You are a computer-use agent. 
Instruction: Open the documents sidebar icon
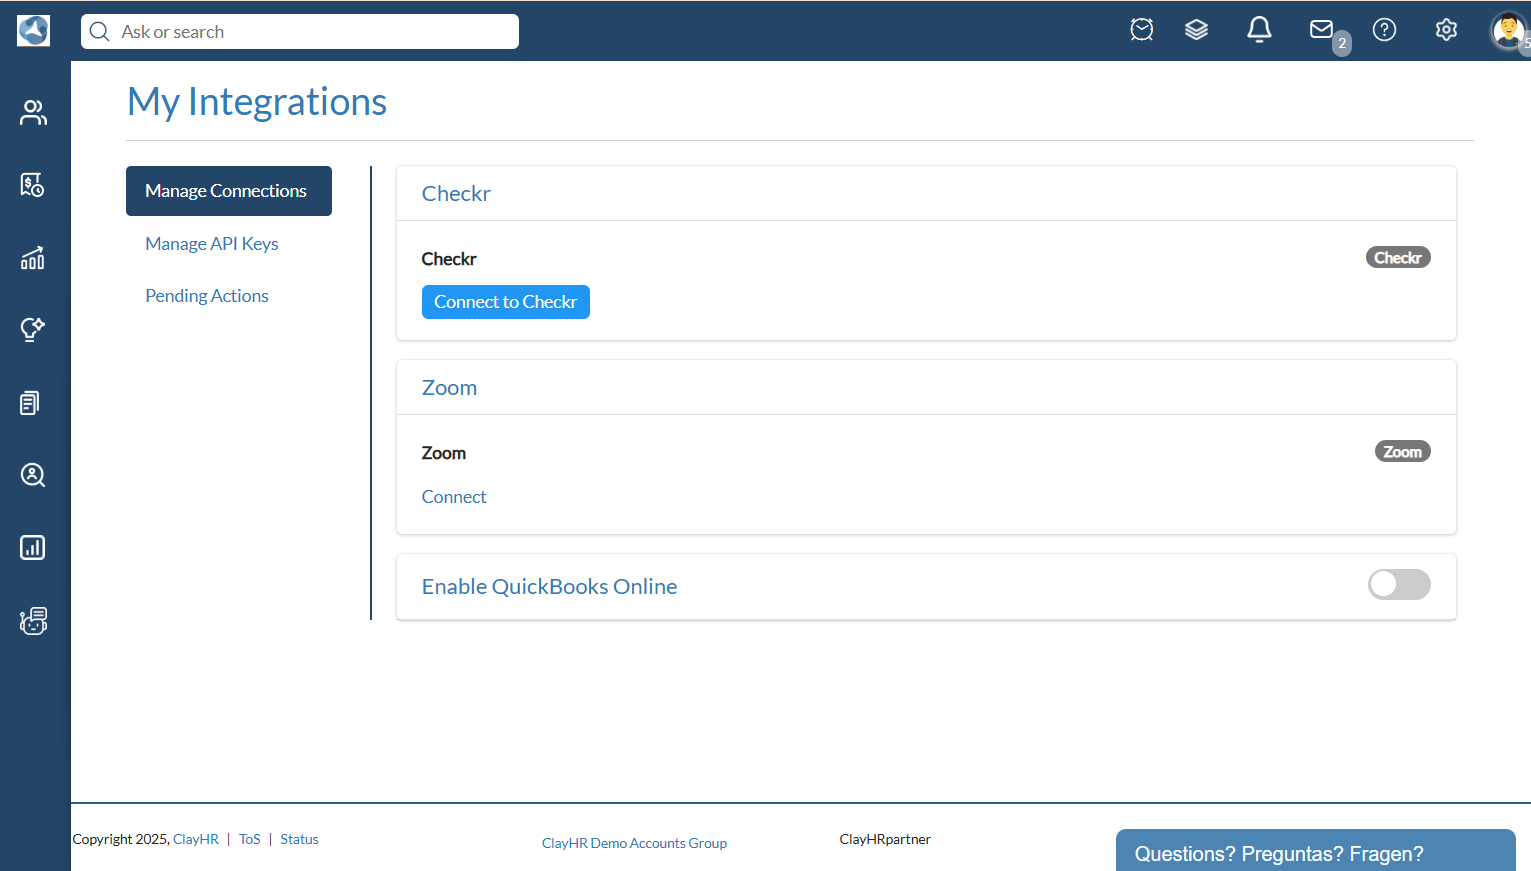tap(30, 403)
